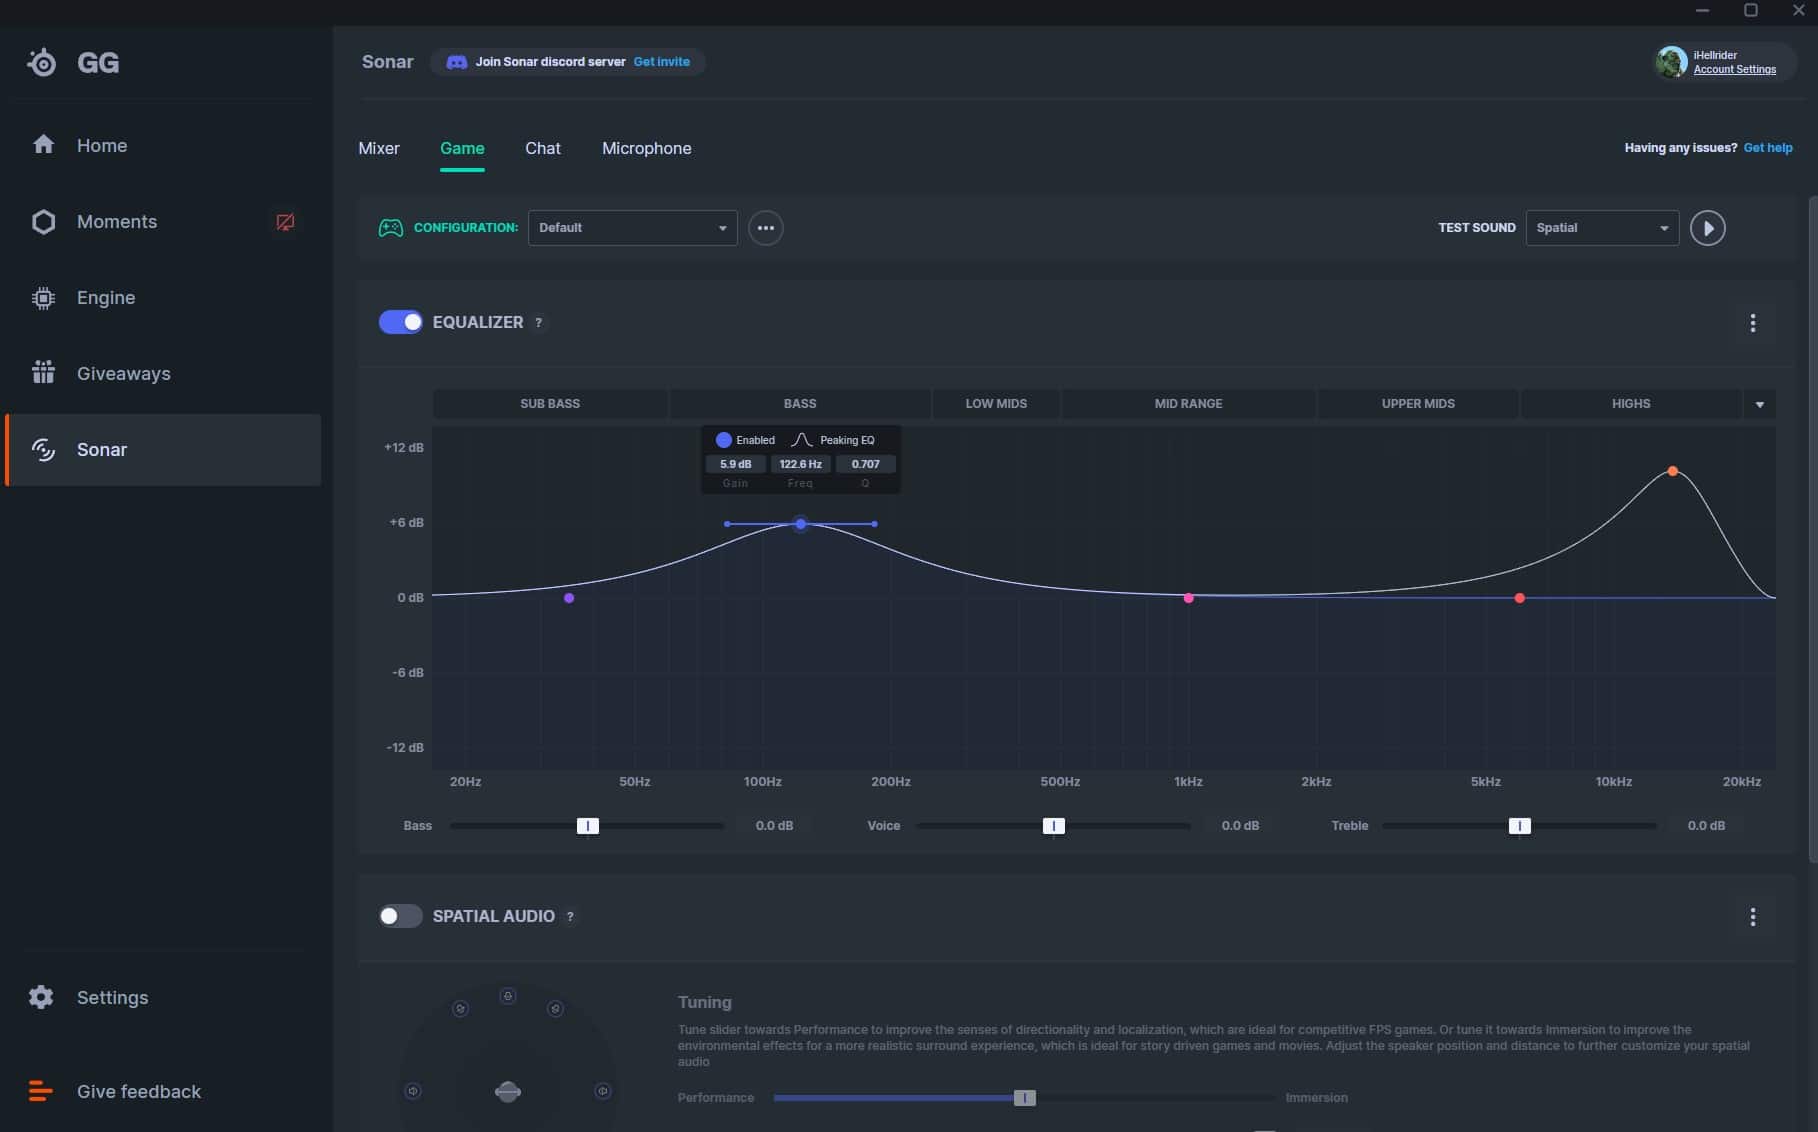Select the LOW MIDS band header

(x=996, y=404)
